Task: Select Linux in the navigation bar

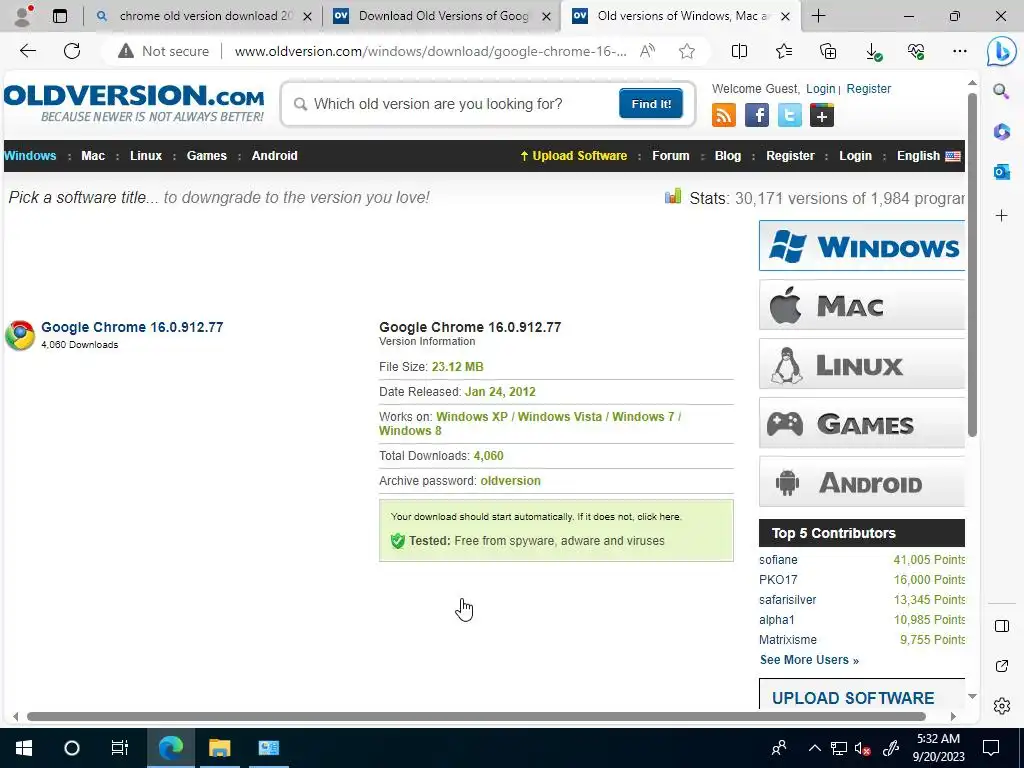Action: 146,155
